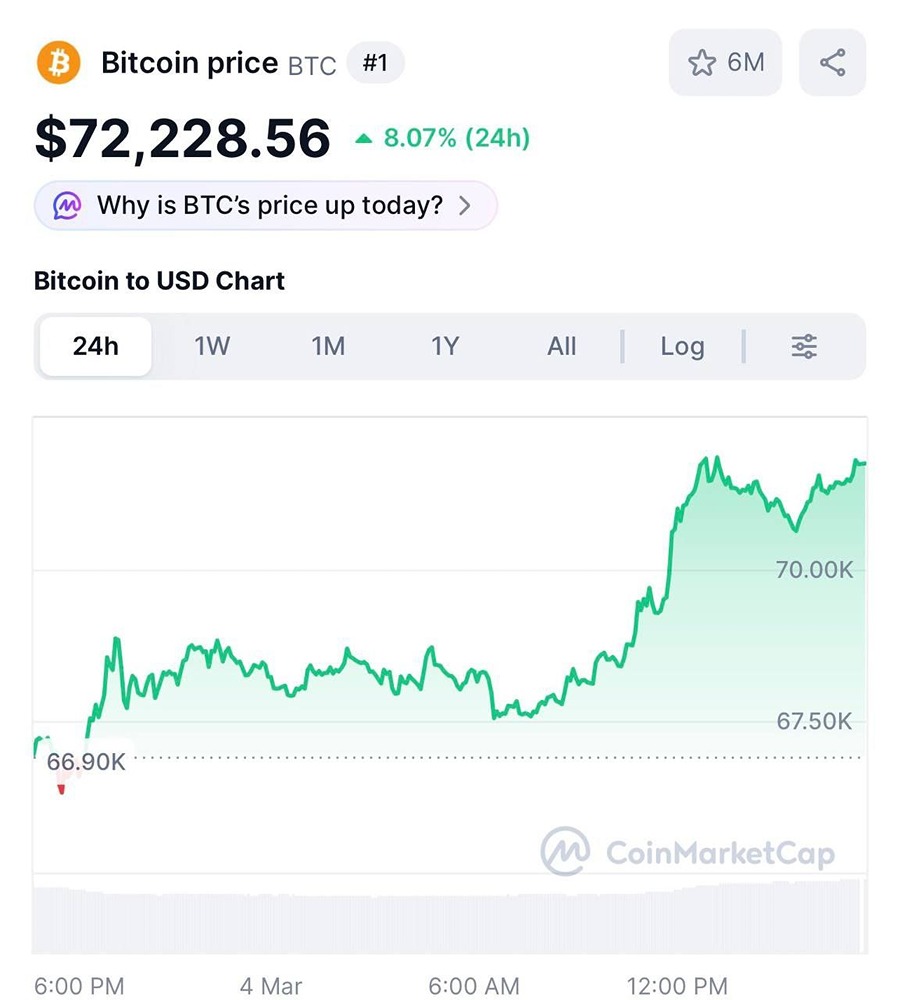Click the current price $72,228.56
Image resolution: width=900 pixels, height=1000 pixels.
(180, 138)
